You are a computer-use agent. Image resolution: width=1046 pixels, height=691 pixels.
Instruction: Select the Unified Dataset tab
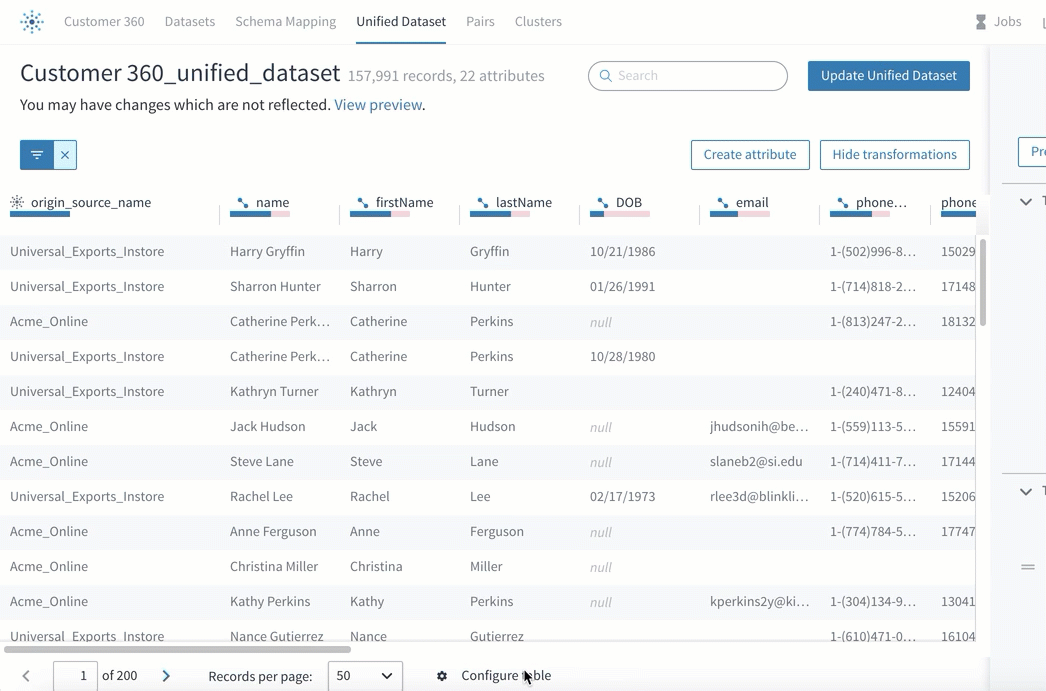coord(401,21)
